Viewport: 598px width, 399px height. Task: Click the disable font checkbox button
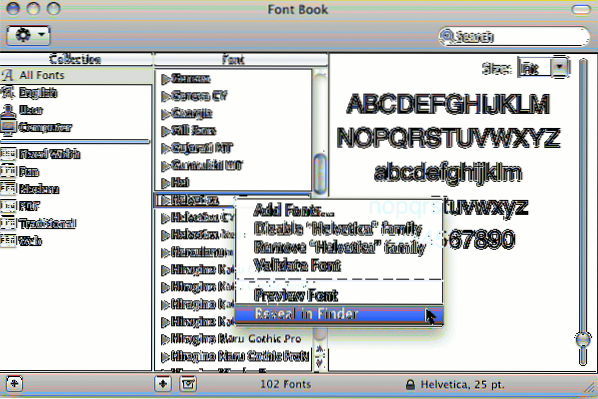point(188,383)
